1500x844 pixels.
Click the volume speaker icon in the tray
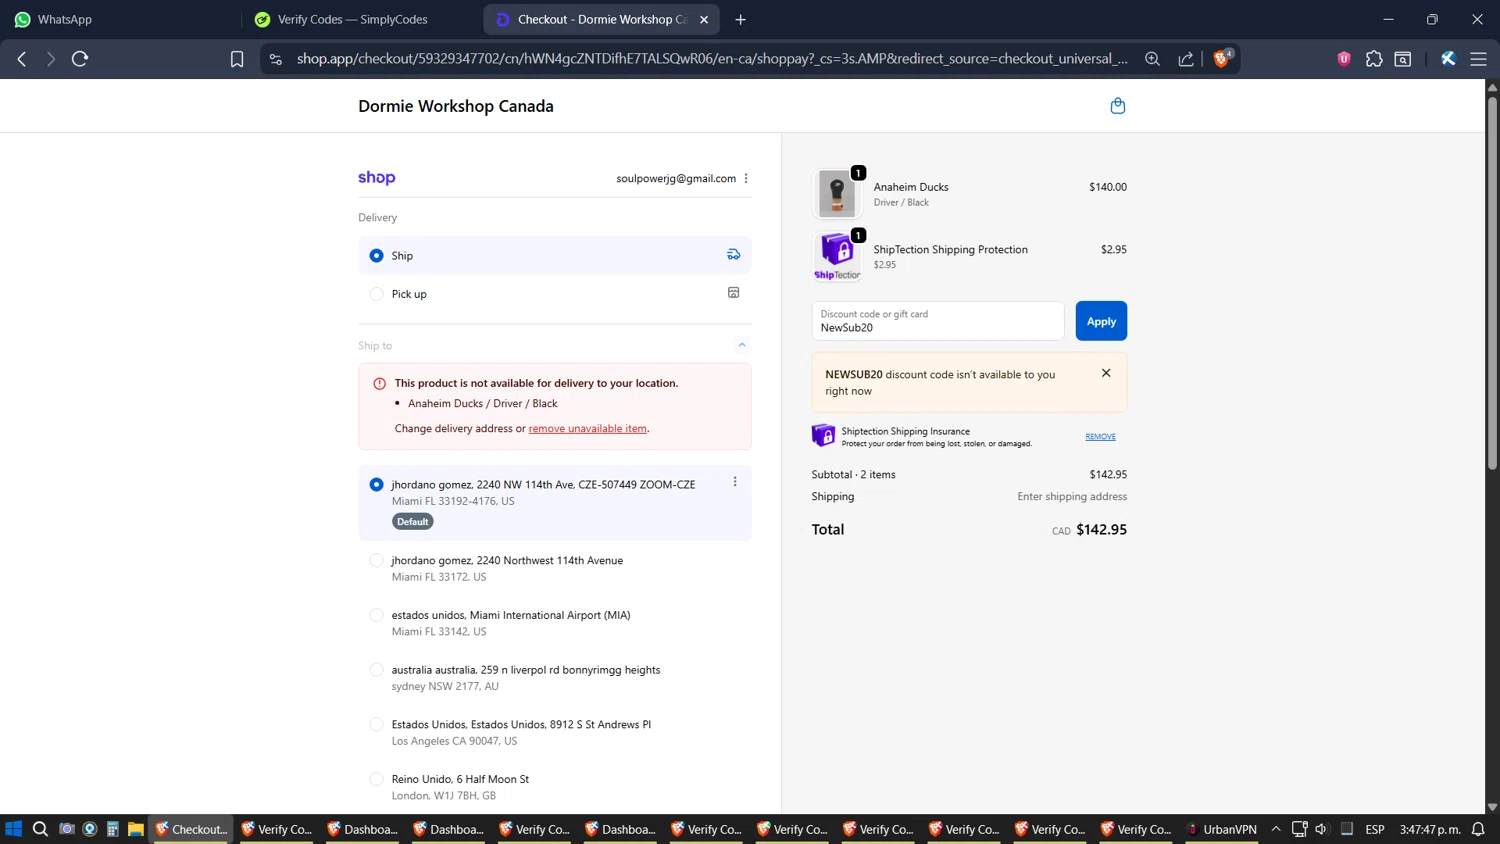tap(1321, 829)
